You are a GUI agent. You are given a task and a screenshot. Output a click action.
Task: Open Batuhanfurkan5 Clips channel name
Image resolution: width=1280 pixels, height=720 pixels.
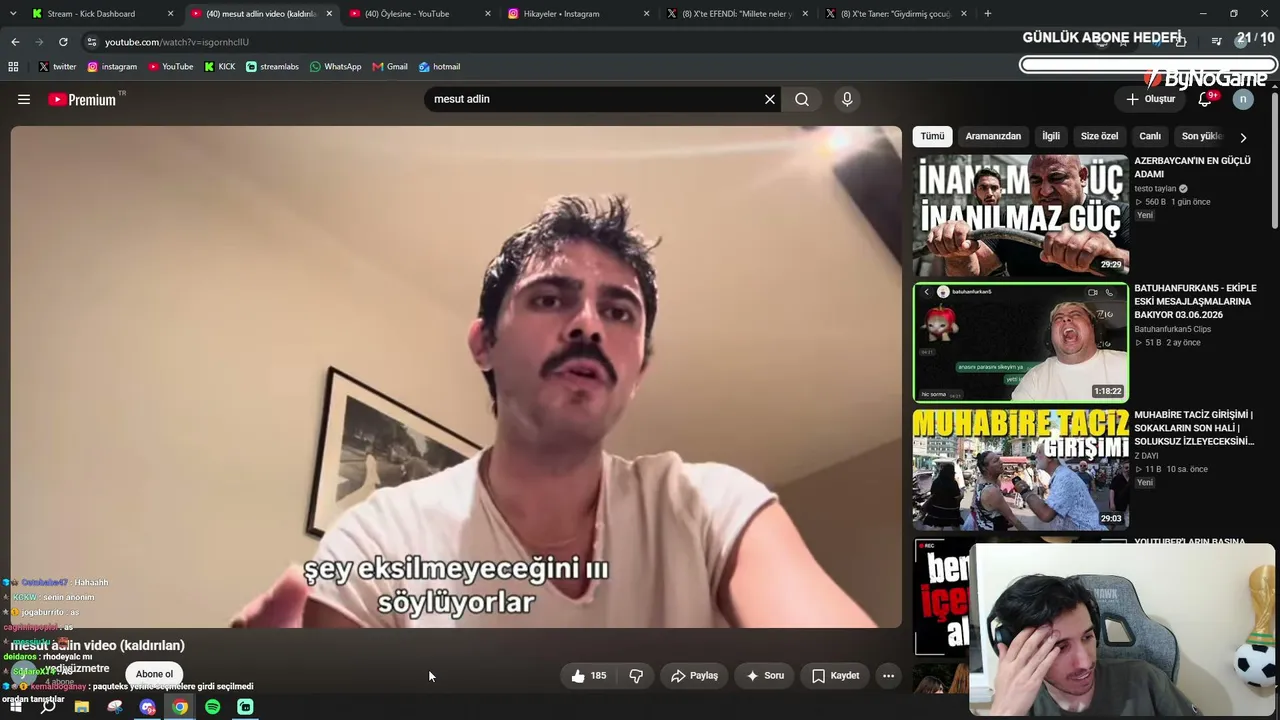pos(1172,329)
